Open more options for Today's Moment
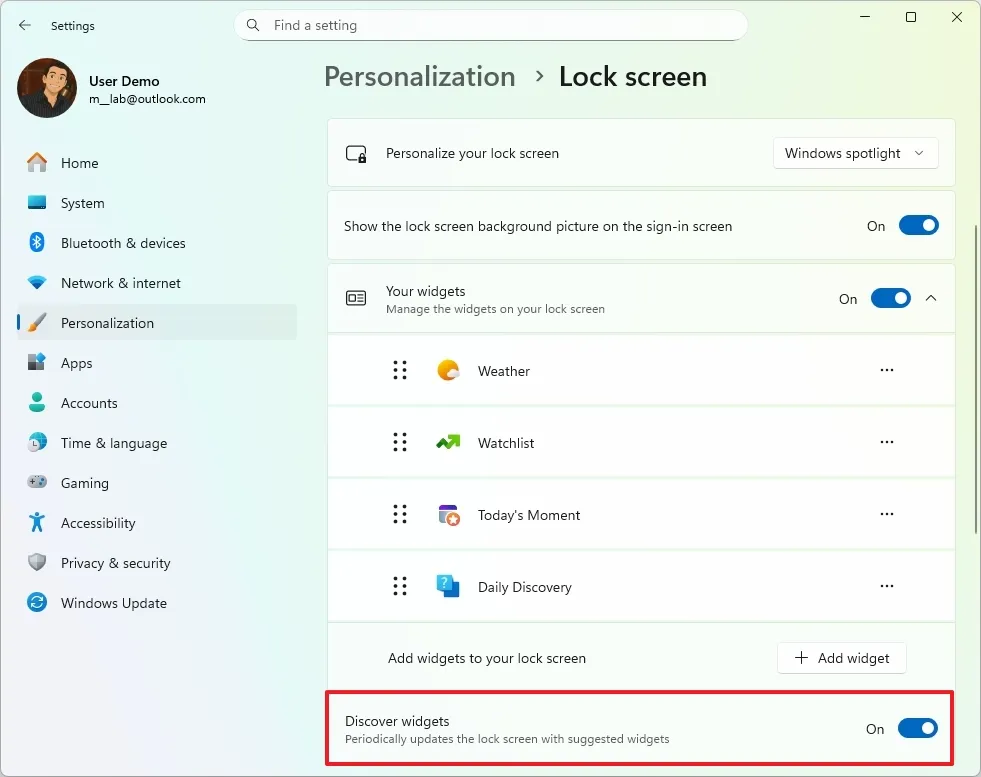The width and height of the screenshot is (981, 777). coord(886,514)
